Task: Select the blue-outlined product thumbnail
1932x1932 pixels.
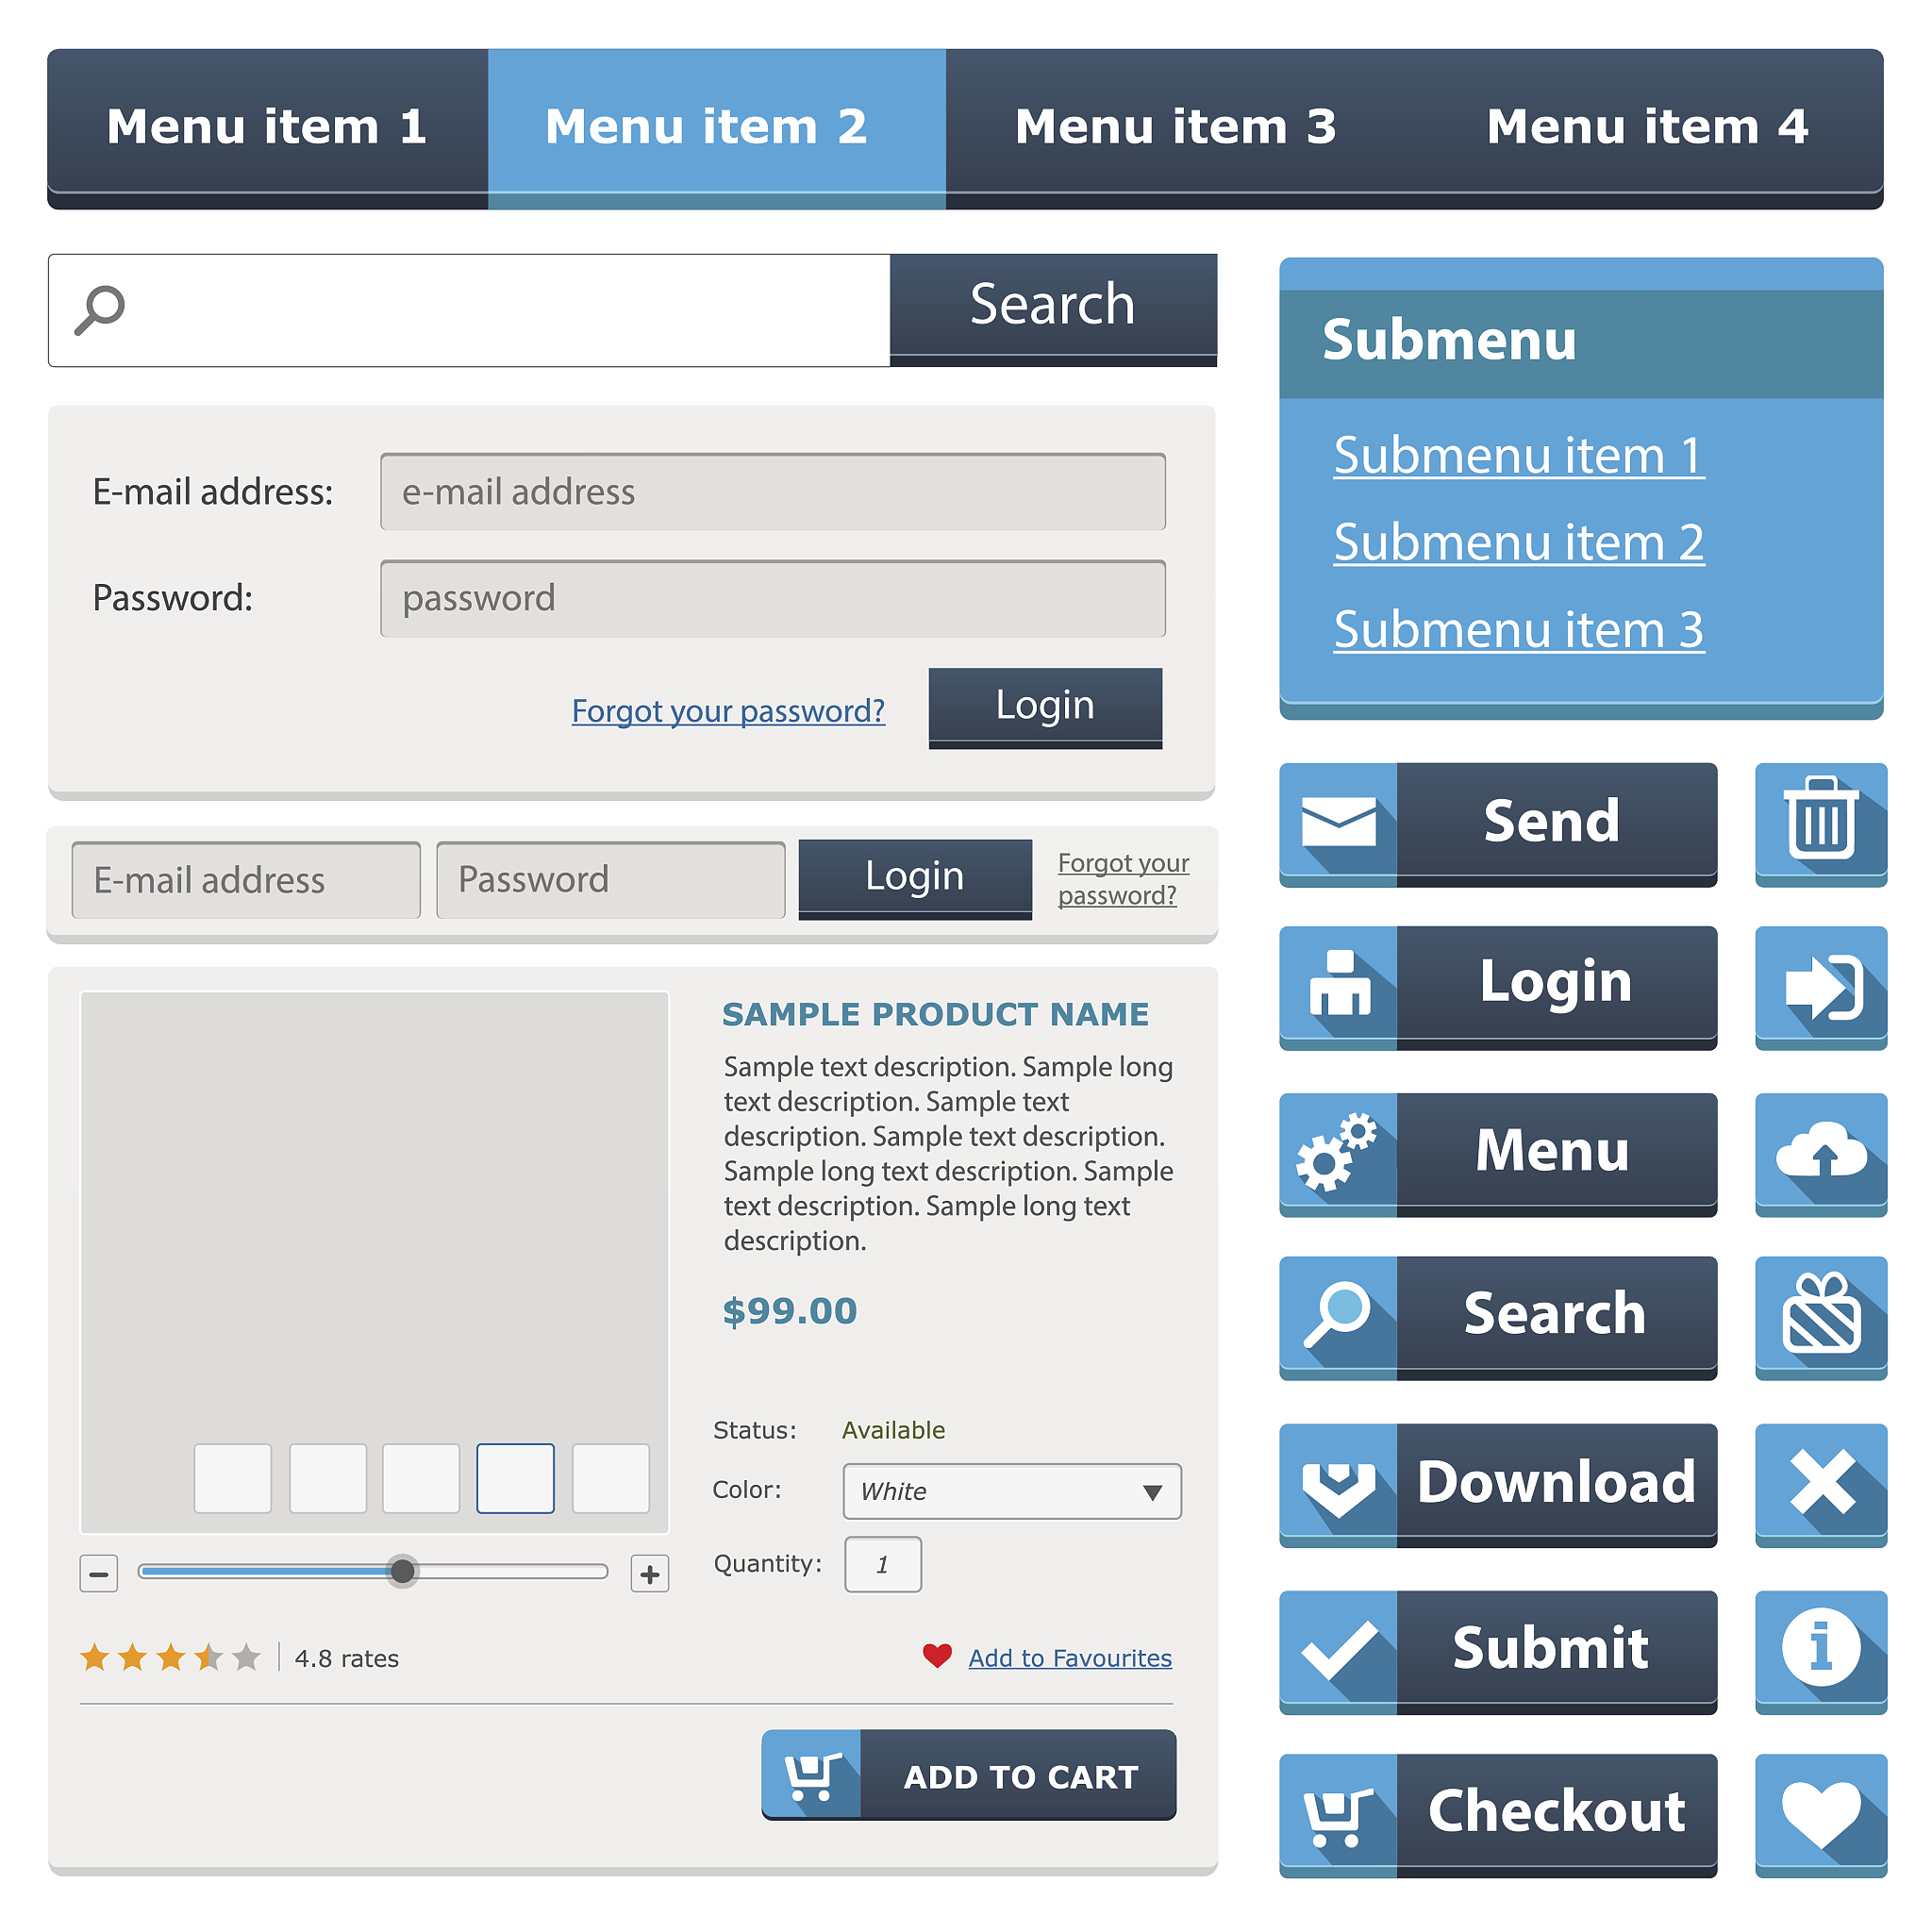Action: 515,1478
